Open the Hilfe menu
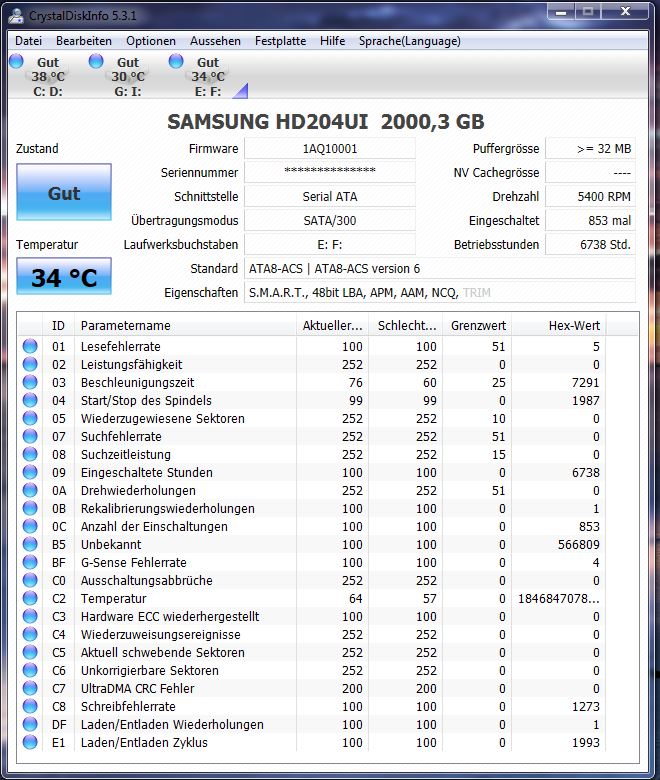The width and height of the screenshot is (660, 780). click(332, 41)
